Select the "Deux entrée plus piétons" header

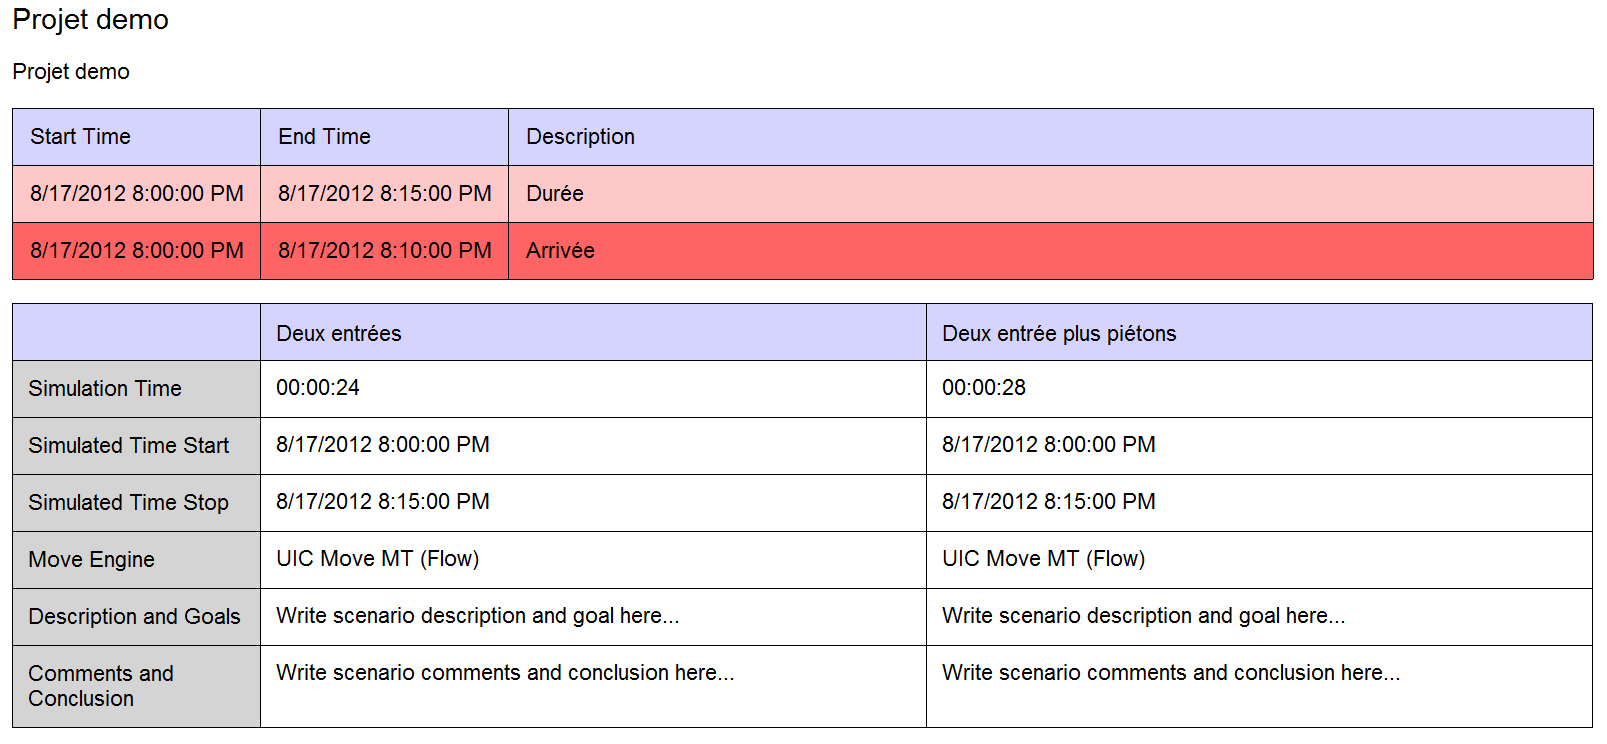1059,334
